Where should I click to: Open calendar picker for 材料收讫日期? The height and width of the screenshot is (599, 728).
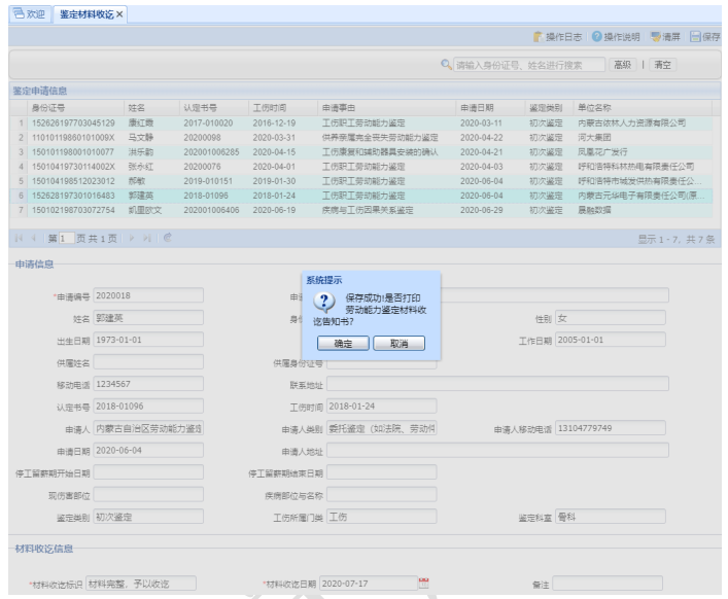[424, 583]
